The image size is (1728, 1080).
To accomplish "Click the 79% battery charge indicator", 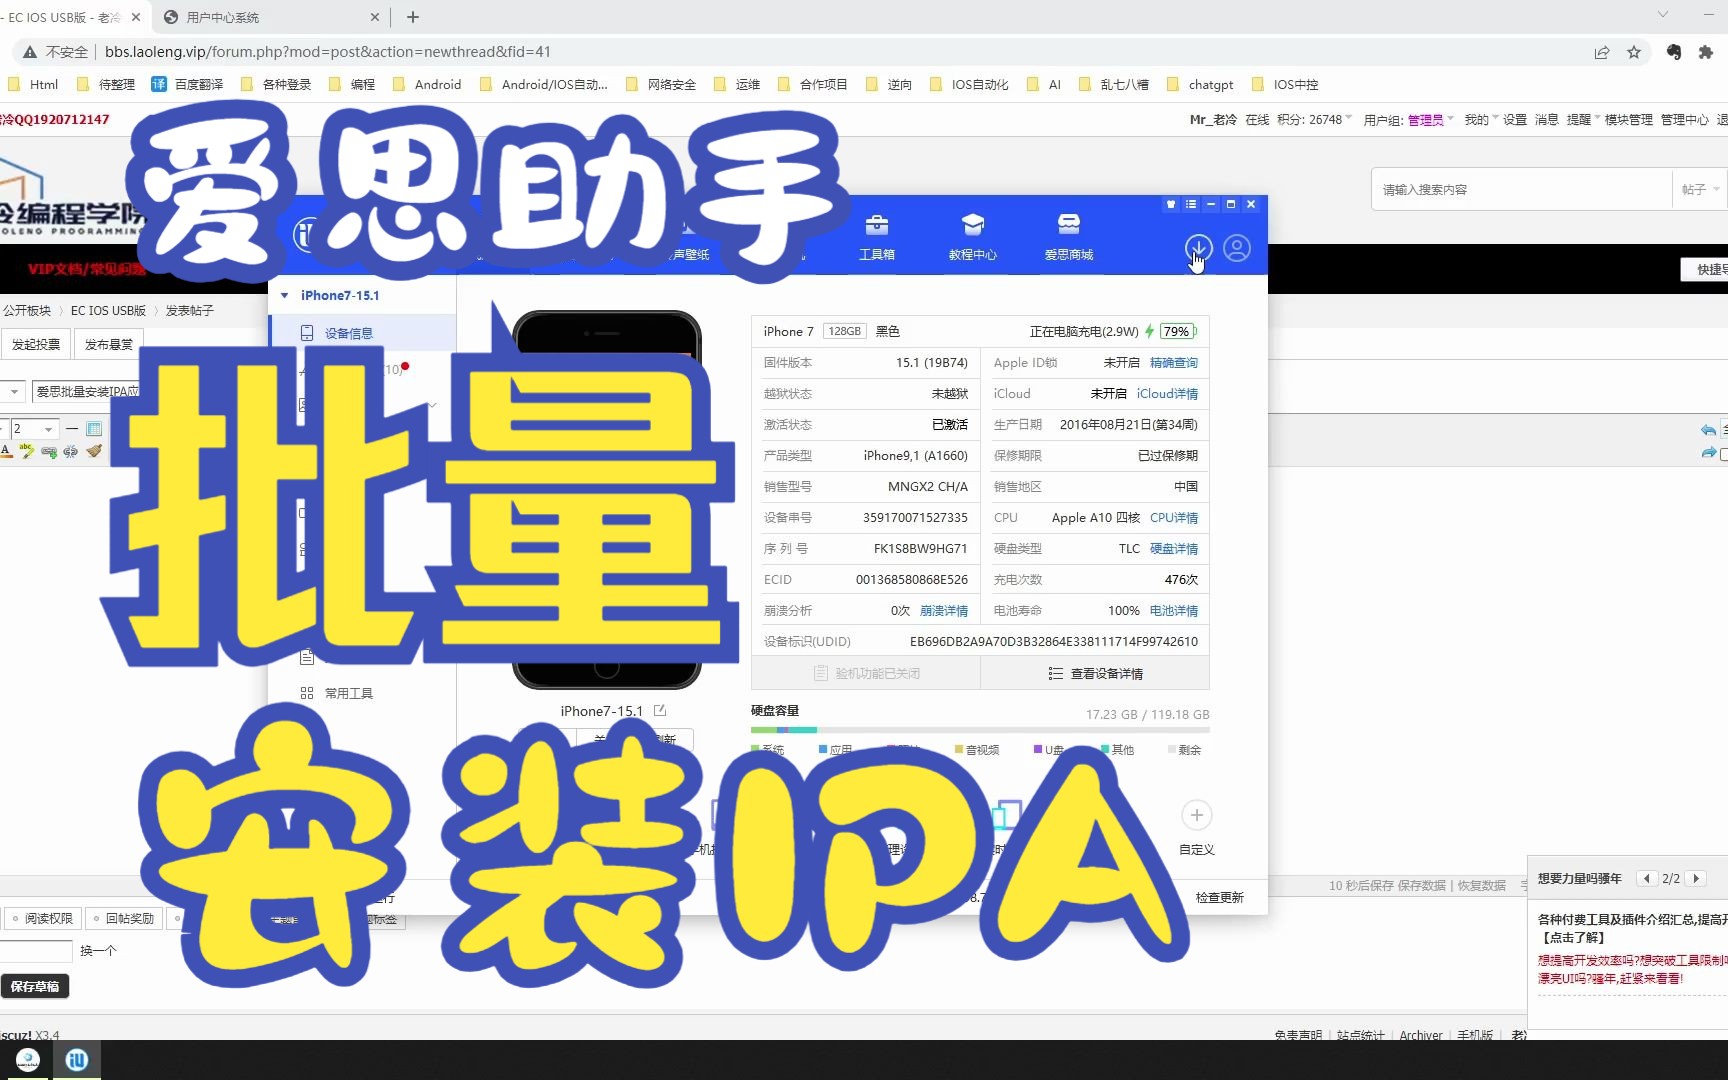I will click(1178, 331).
